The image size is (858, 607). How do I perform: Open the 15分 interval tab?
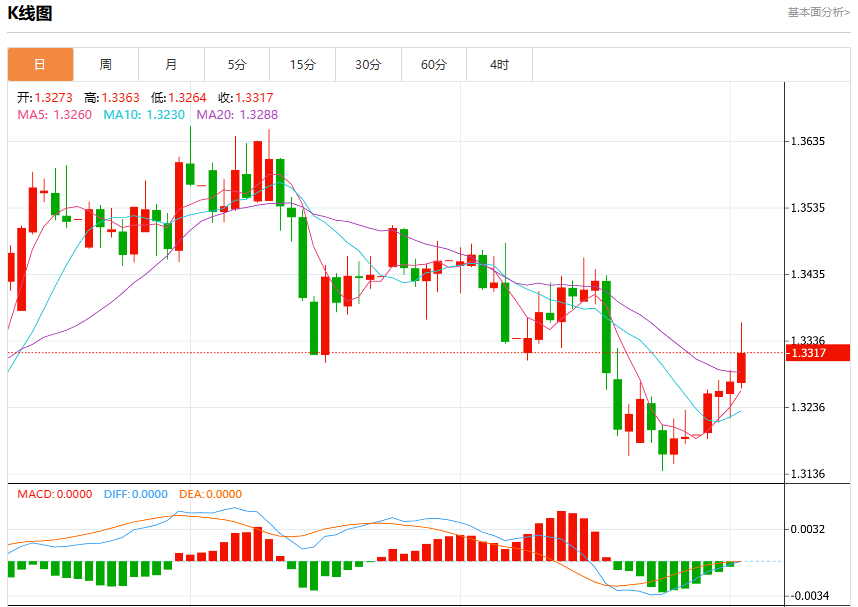point(303,65)
